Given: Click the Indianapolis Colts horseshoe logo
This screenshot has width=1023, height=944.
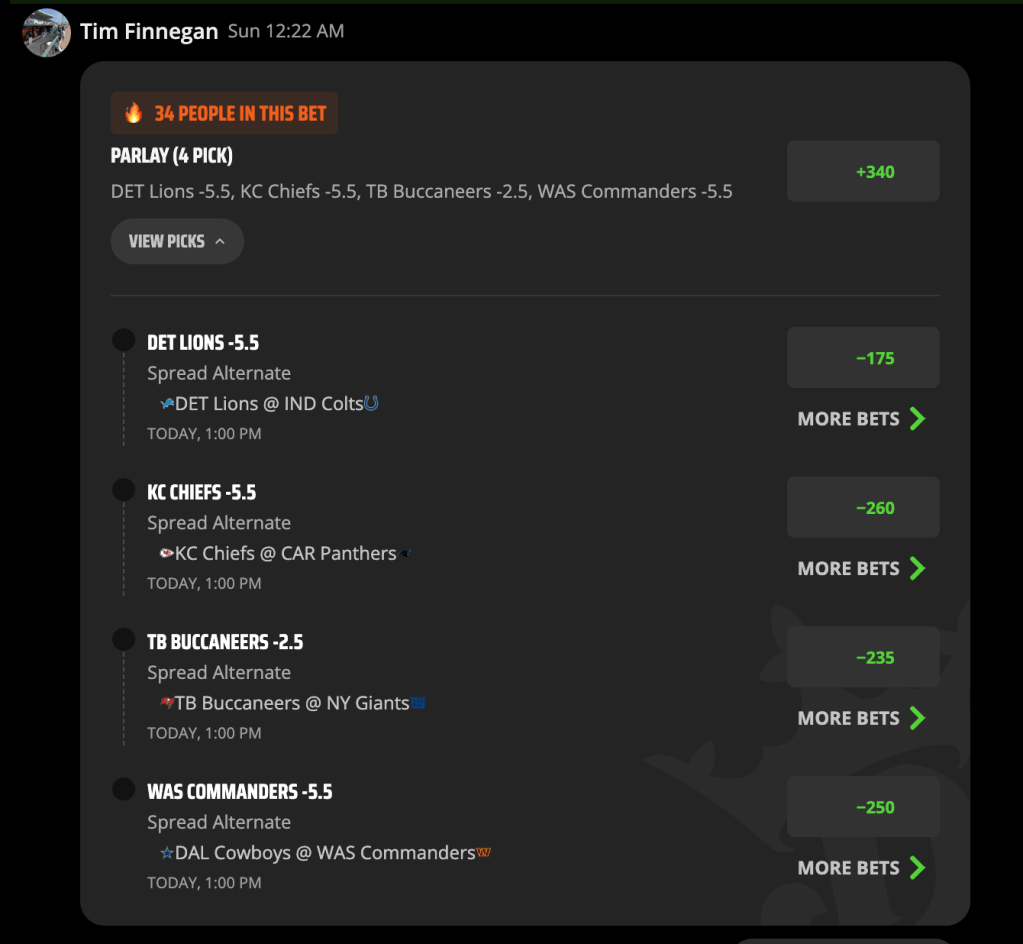Looking at the screenshot, I should [x=371, y=403].
